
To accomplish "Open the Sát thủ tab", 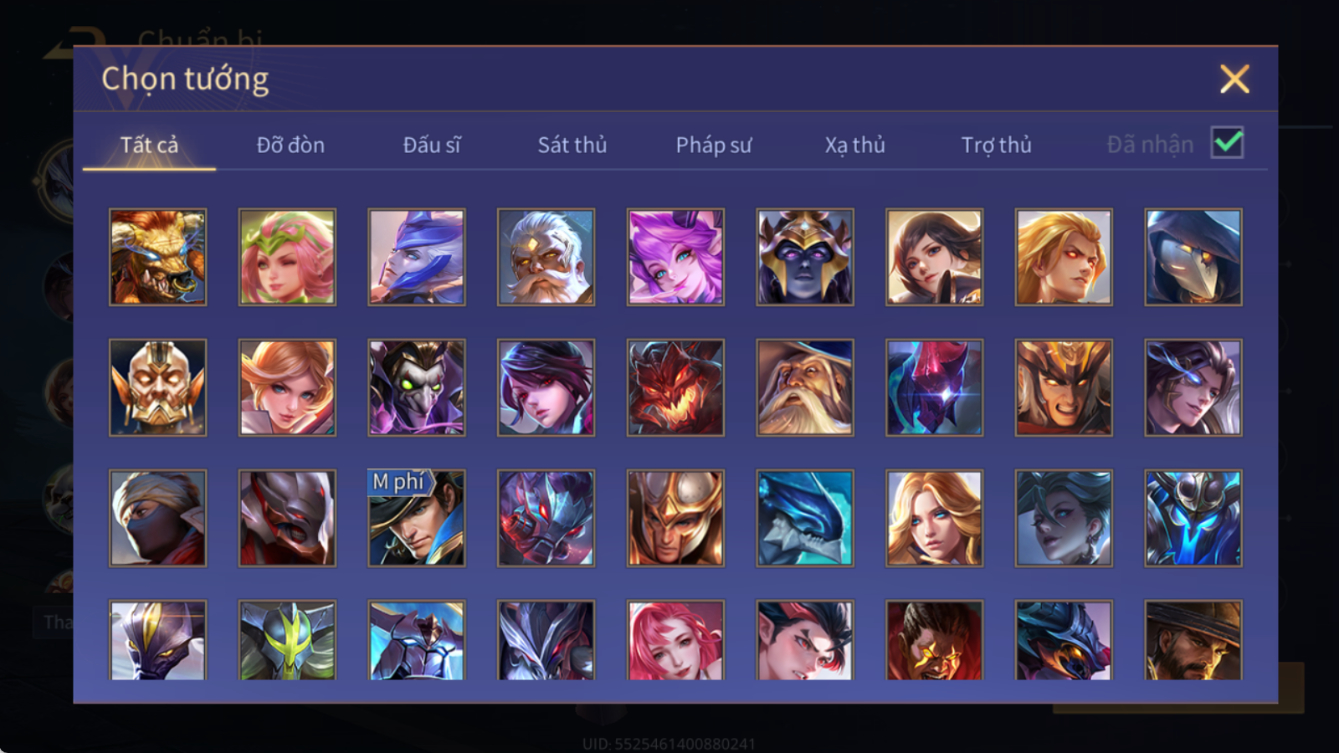I will pyautogui.click(x=572, y=145).
